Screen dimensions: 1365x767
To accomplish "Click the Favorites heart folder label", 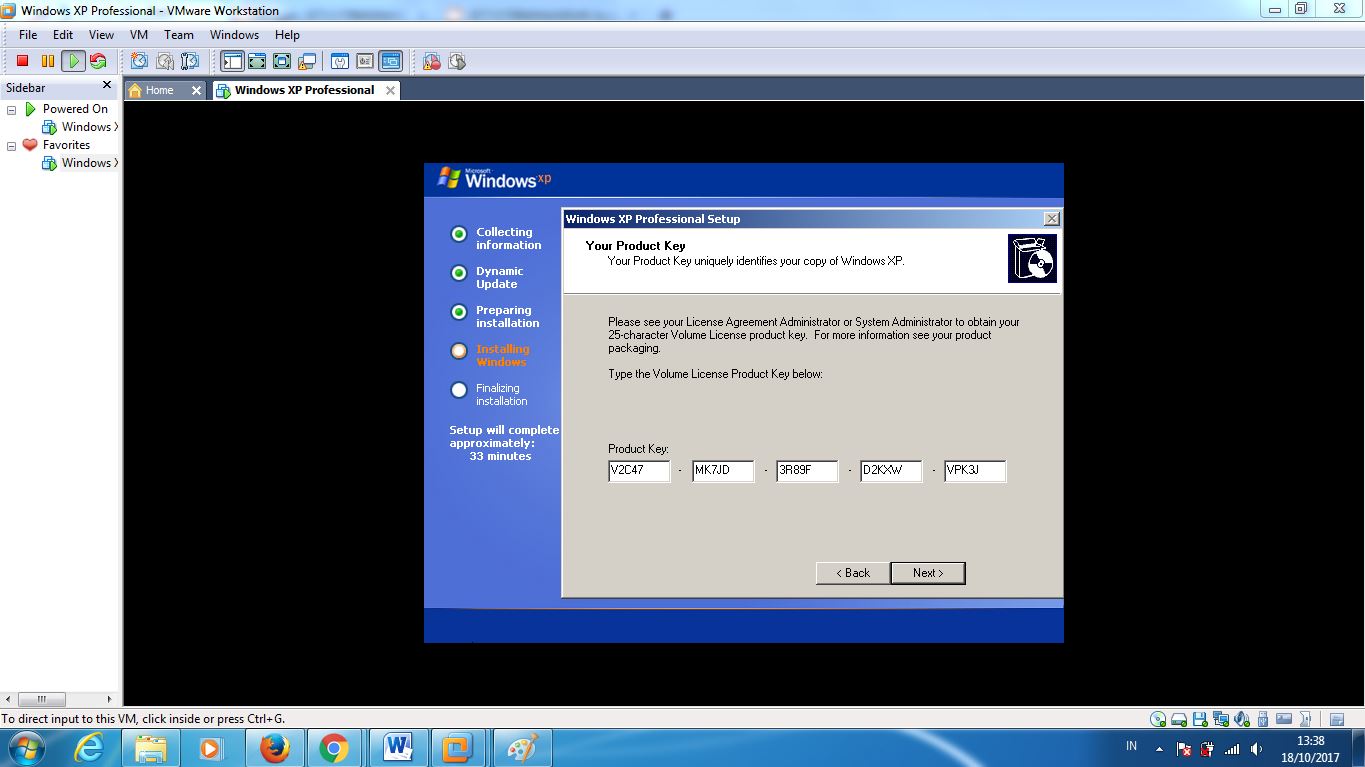I will [66, 145].
